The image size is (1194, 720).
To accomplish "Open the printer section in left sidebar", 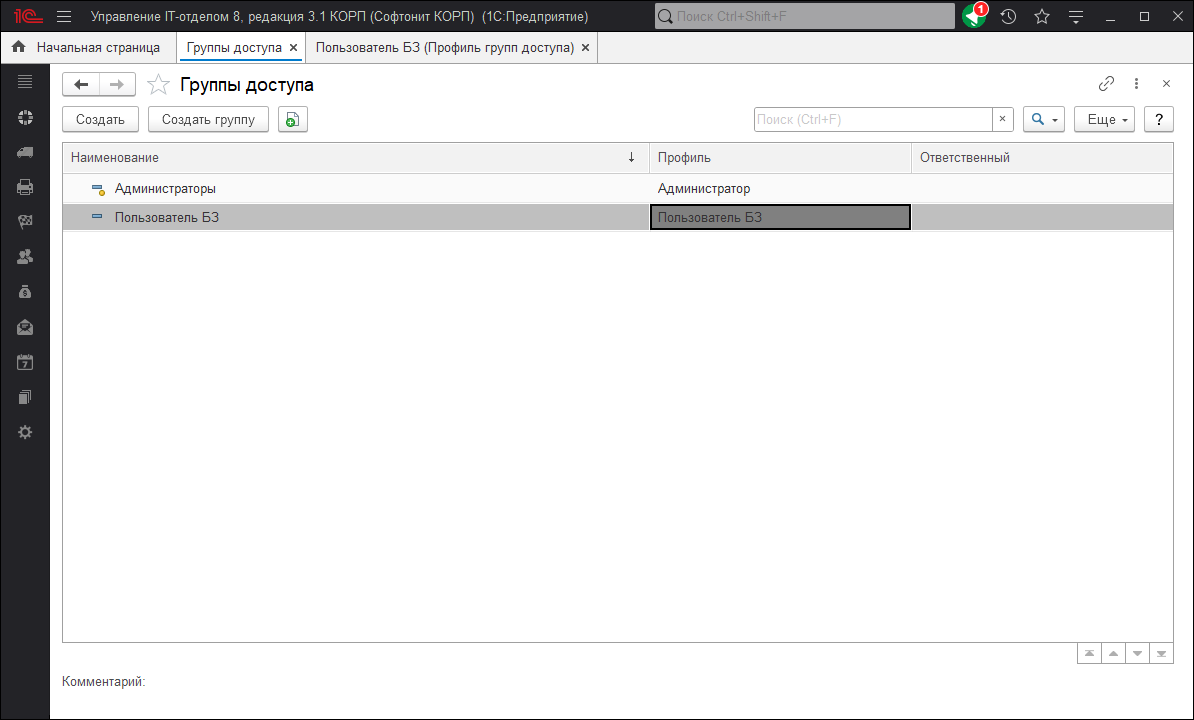I will [25, 187].
